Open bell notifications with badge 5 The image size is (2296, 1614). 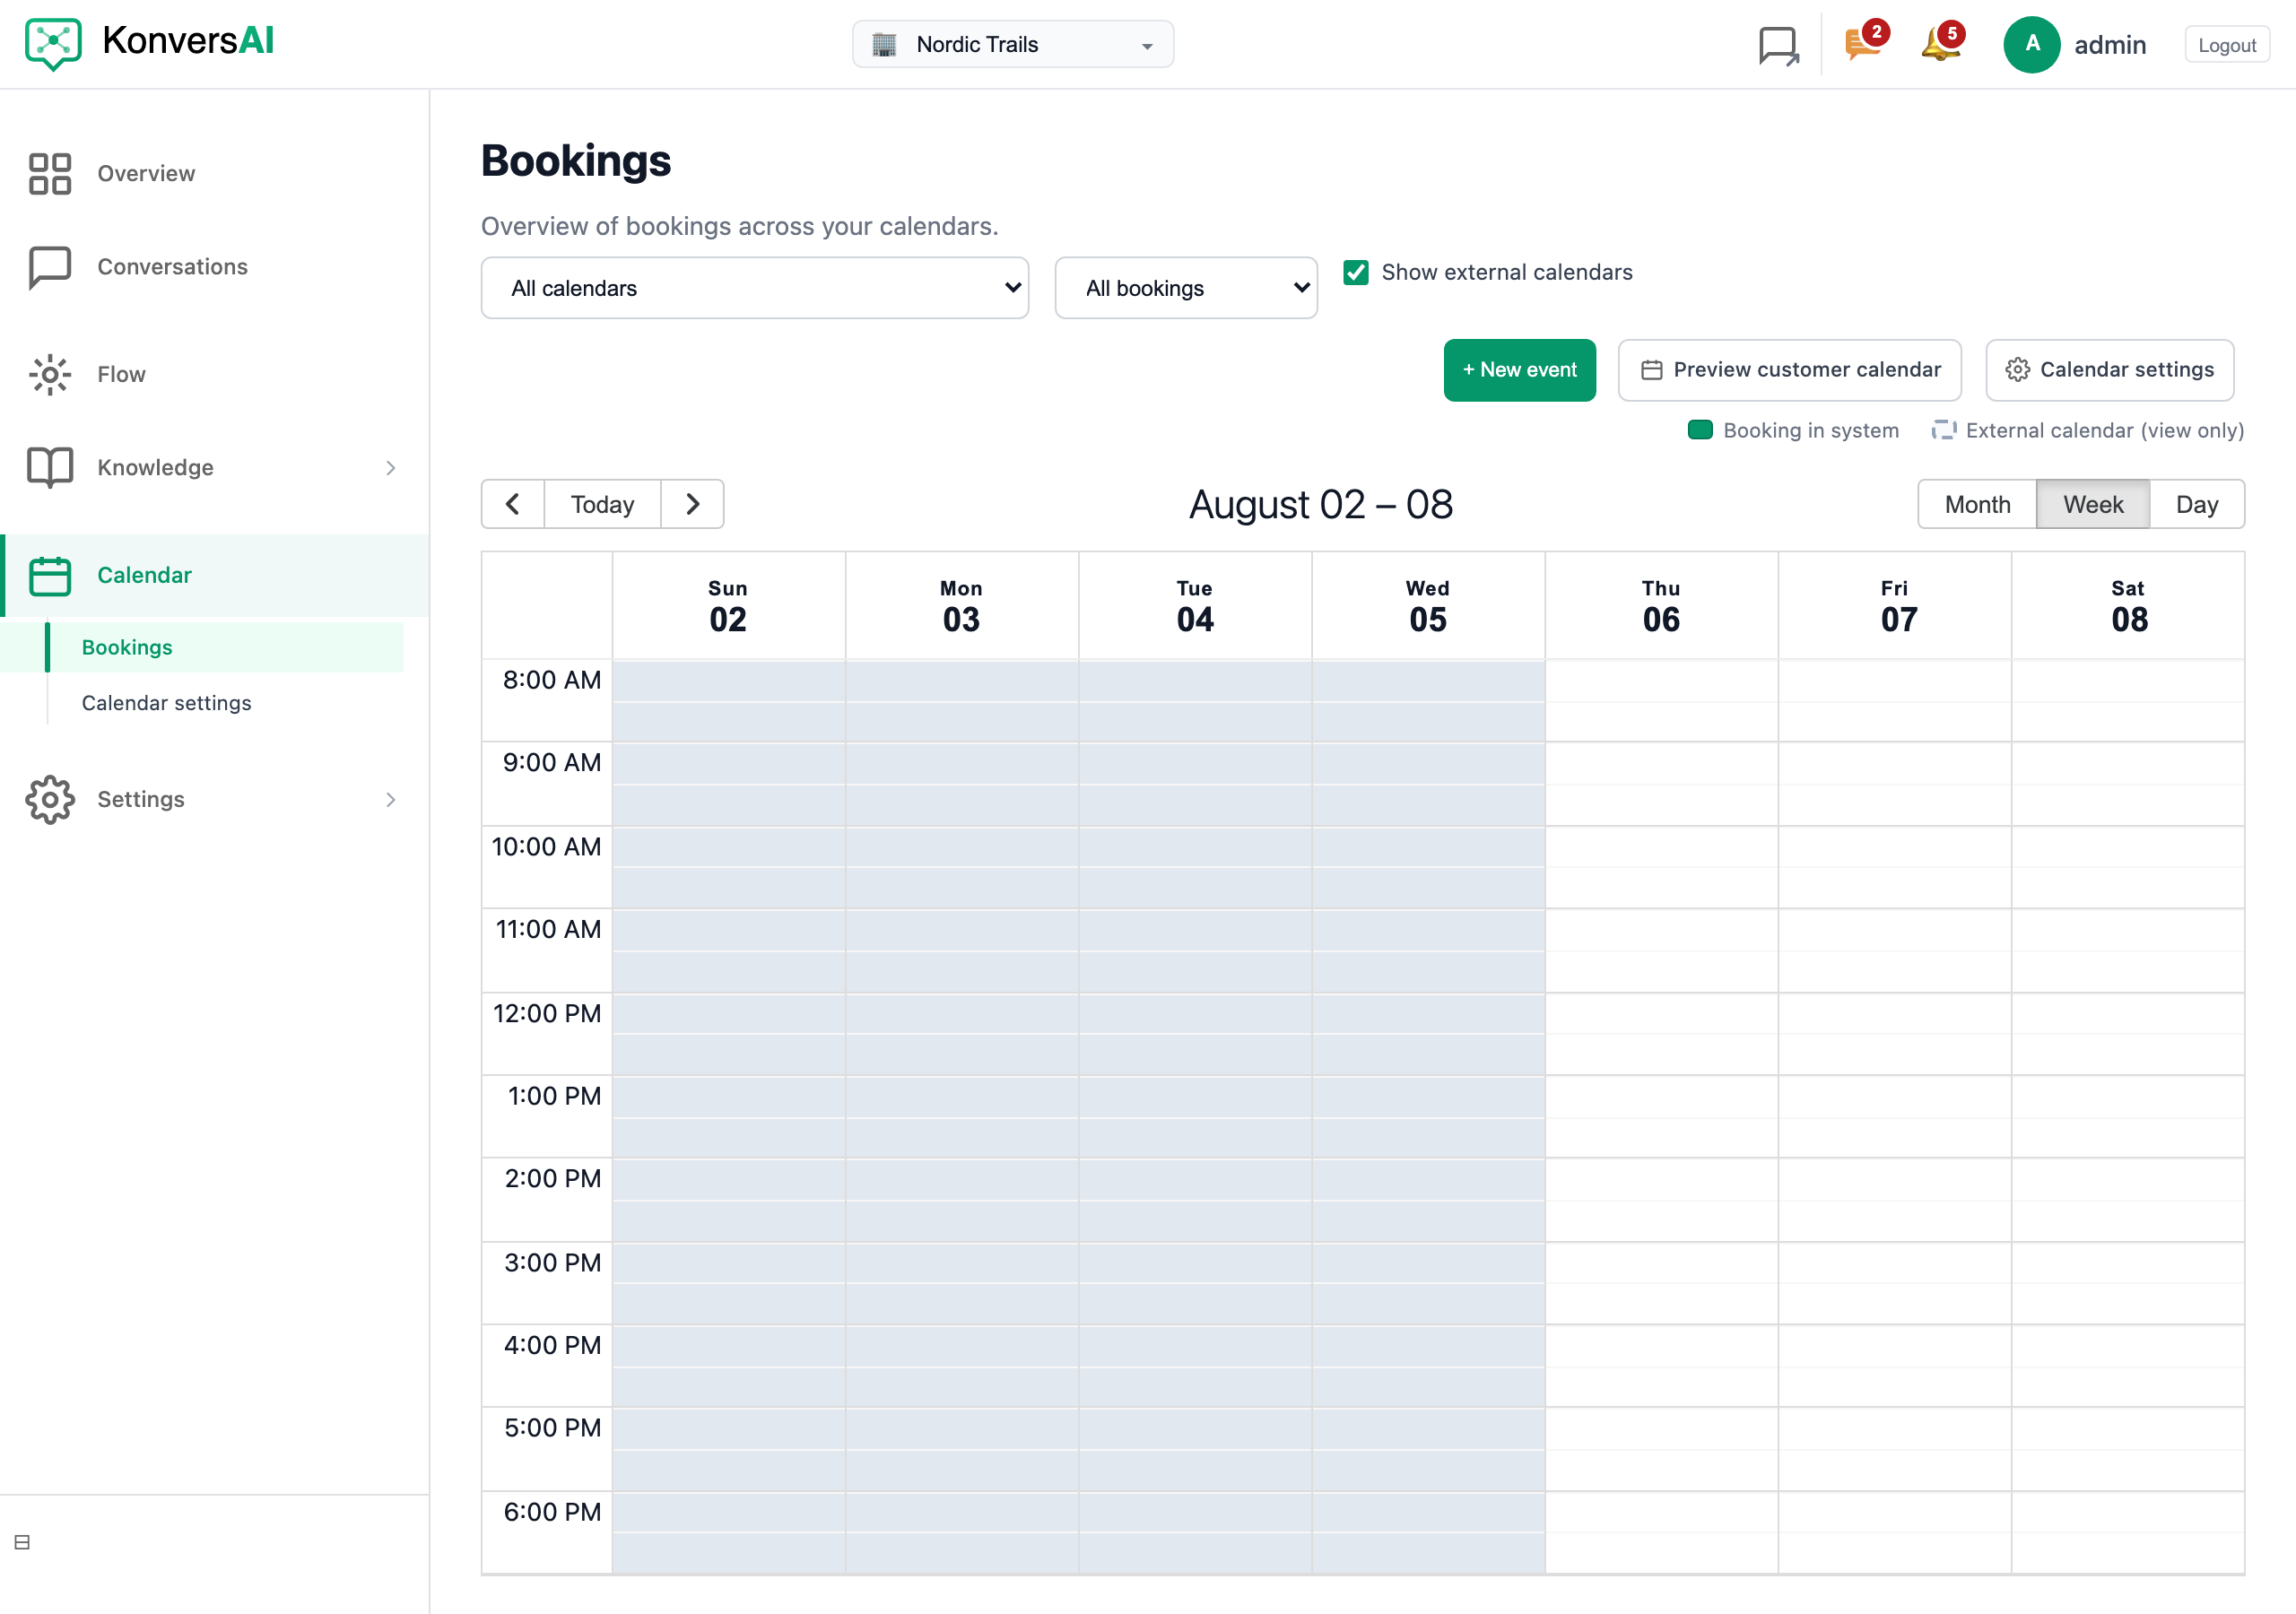tap(1942, 43)
